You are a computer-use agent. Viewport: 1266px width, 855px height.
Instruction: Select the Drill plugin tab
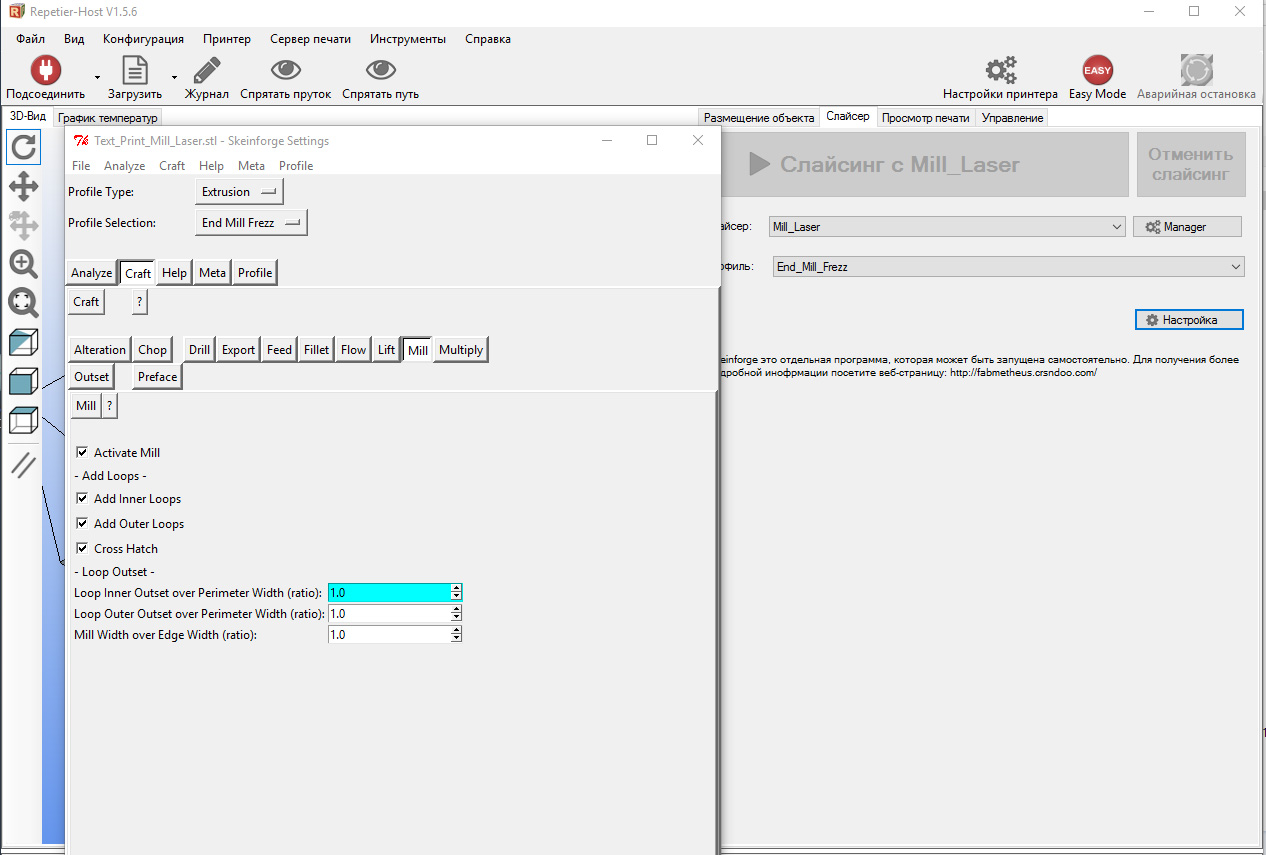coord(199,350)
